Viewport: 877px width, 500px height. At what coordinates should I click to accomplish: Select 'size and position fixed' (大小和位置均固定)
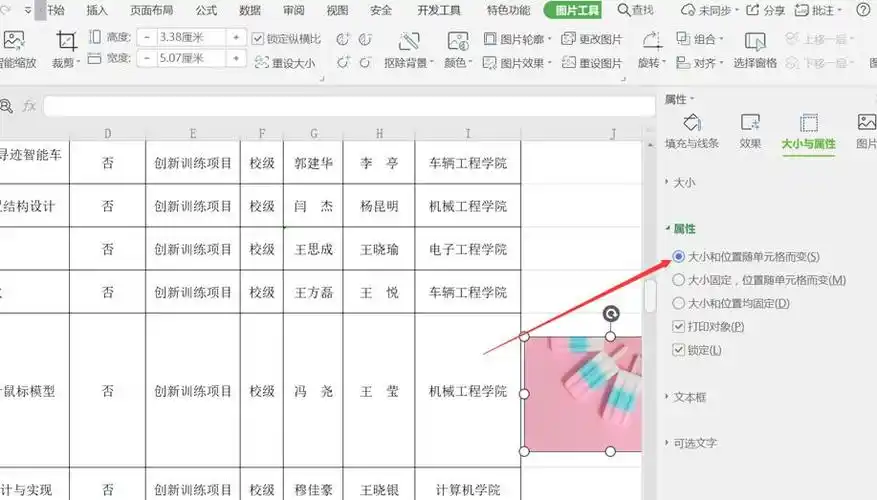coord(678,303)
